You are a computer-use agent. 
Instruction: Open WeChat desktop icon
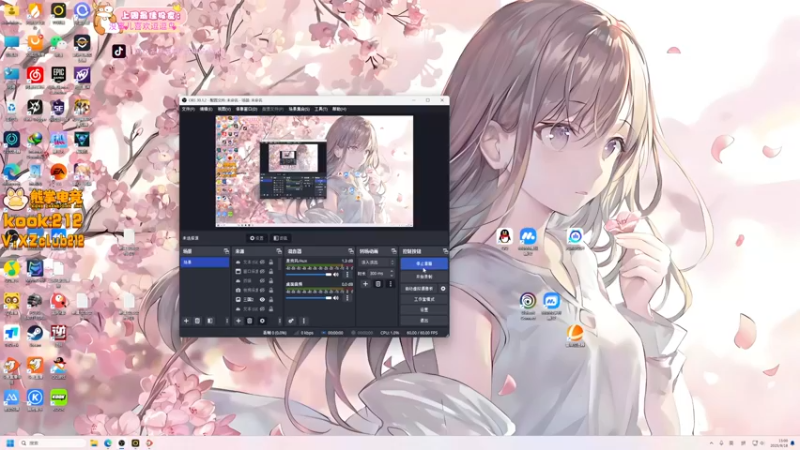coord(58,44)
